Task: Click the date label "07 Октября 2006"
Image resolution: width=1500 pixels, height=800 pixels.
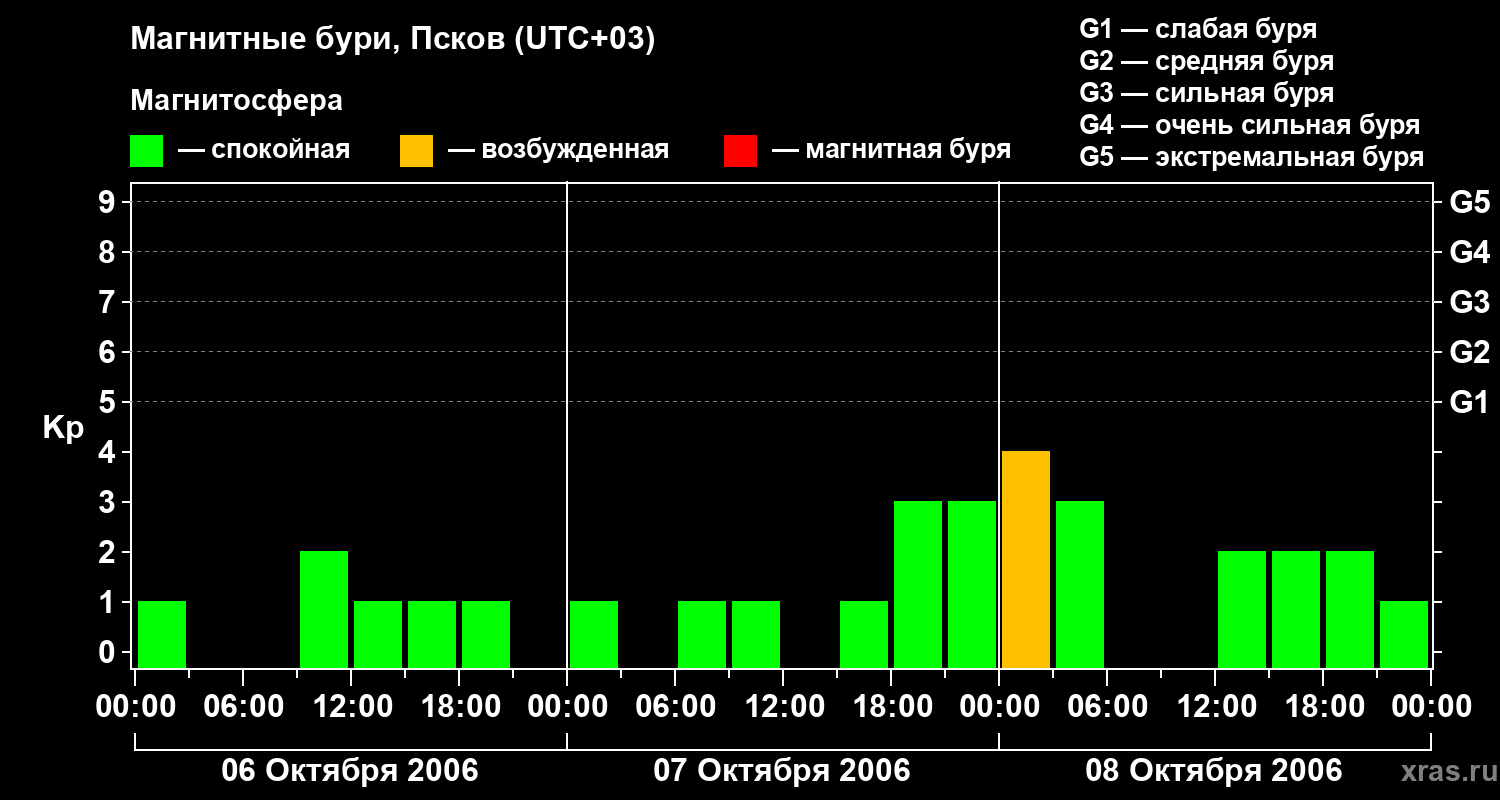Action: tap(782, 771)
